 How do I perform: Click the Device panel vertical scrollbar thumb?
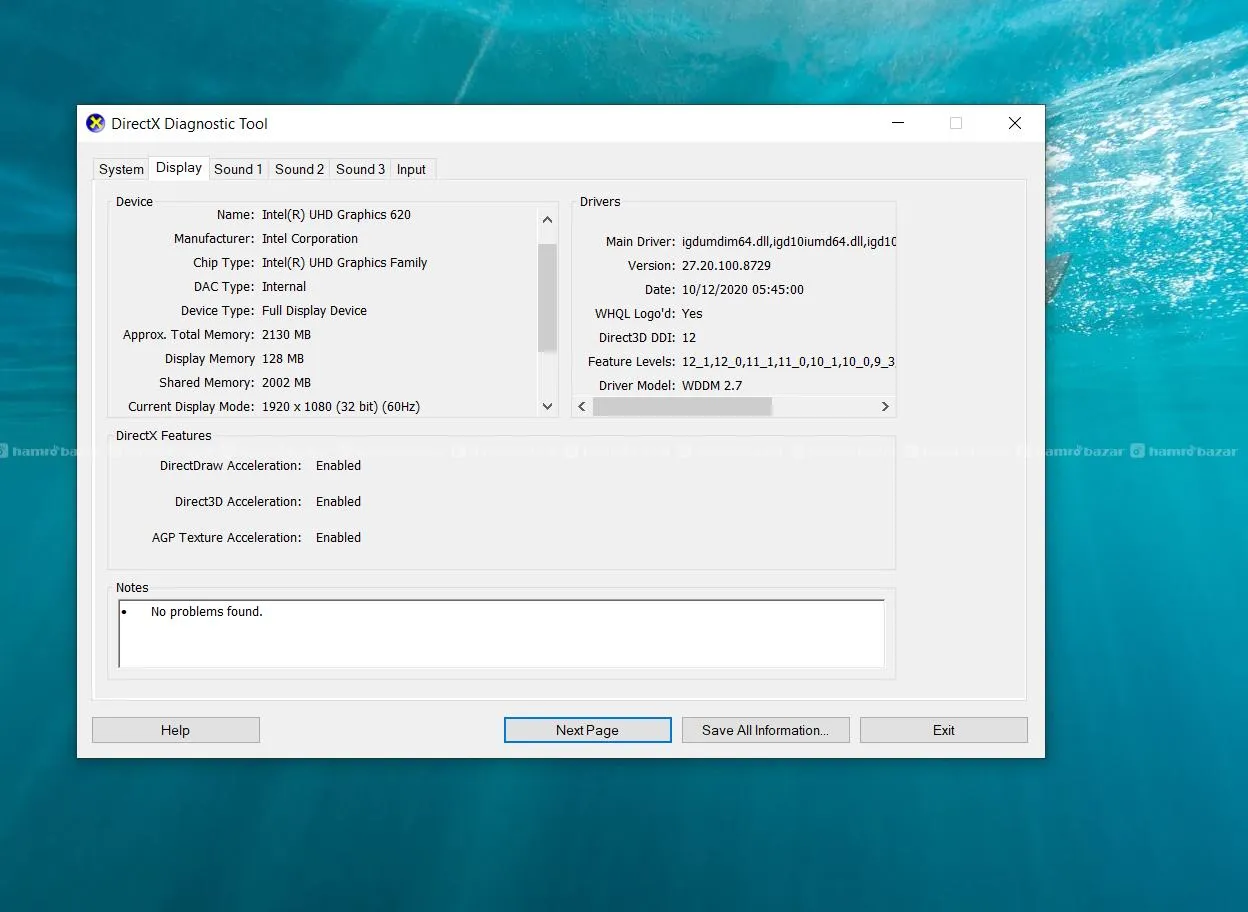click(x=547, y=297)
